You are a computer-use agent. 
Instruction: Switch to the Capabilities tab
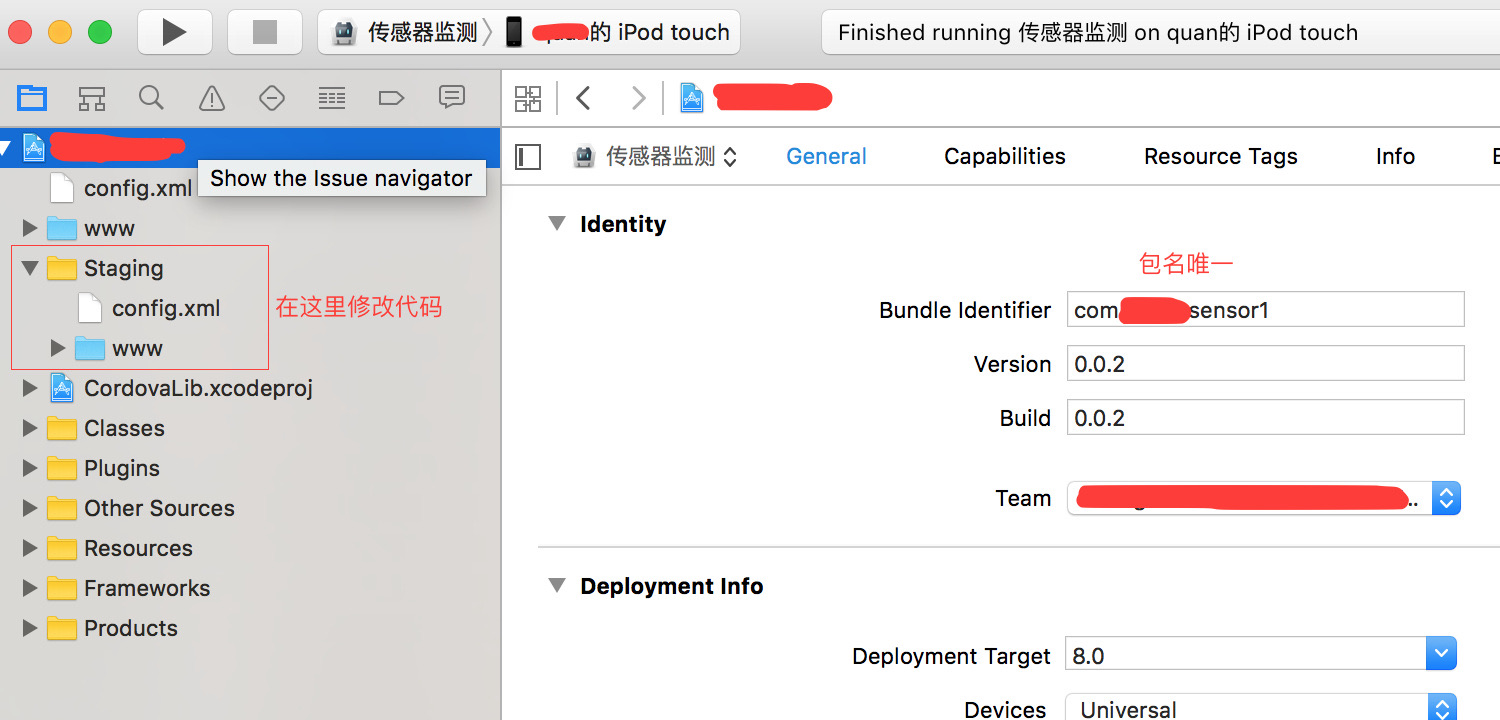[x=1004, y=156]
